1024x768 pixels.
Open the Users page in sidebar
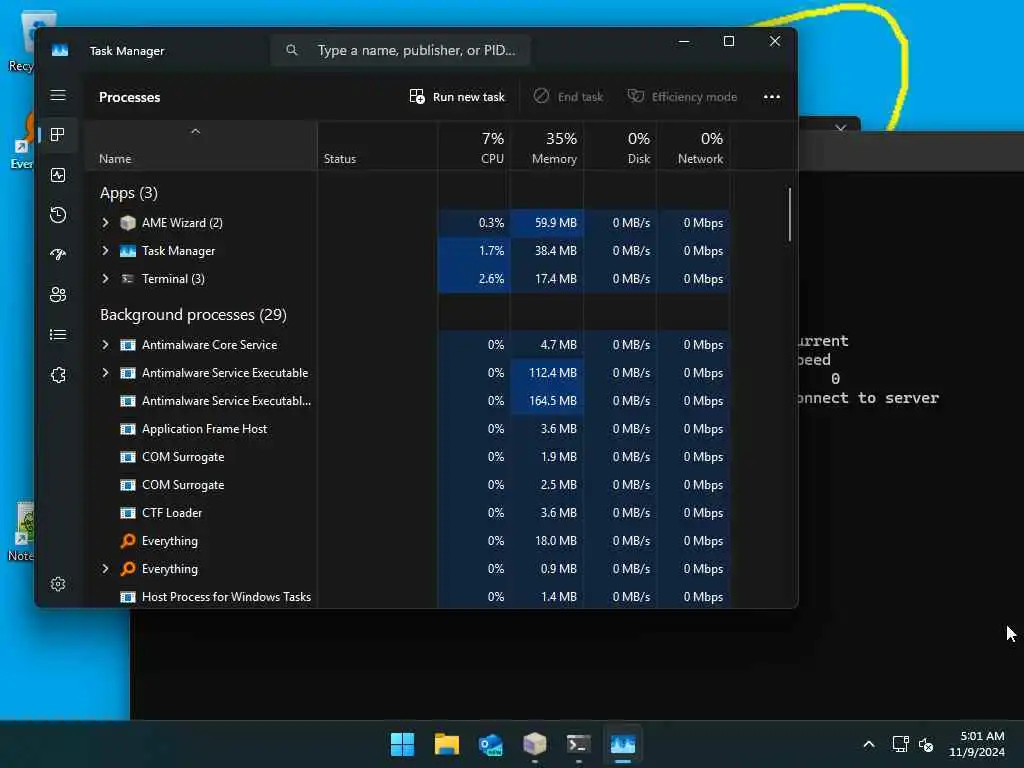[58, 295]
